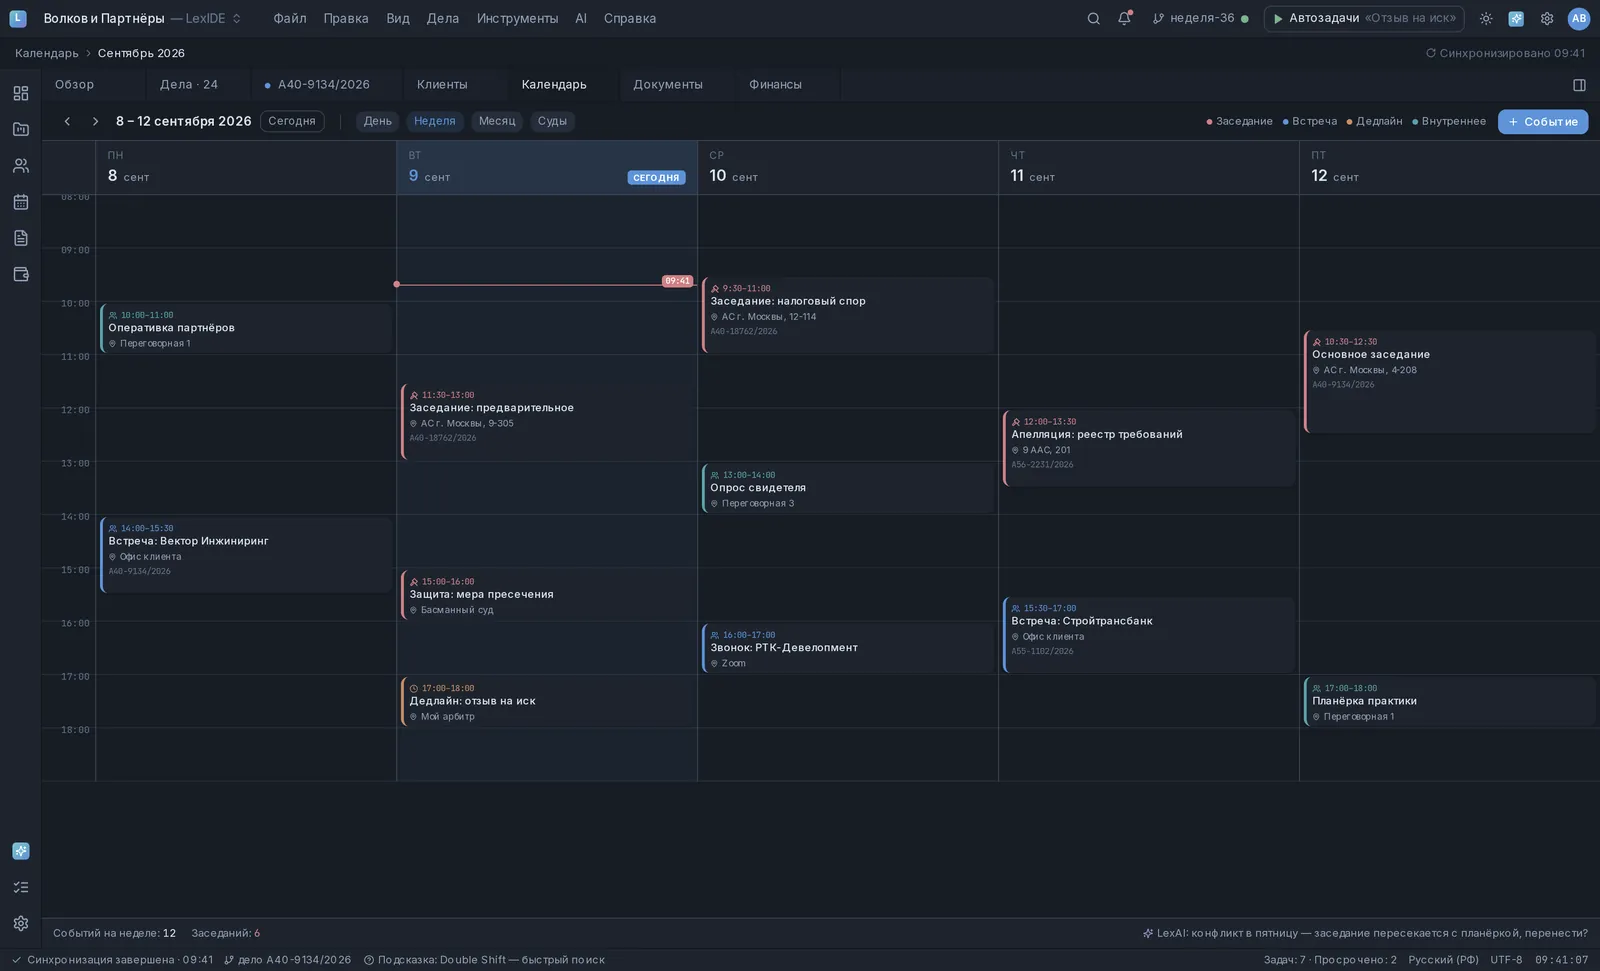Open LexAI sparkle icon in lower sidebar
The height and width of the screenshot is (971, 1600).
pos(21,851)
